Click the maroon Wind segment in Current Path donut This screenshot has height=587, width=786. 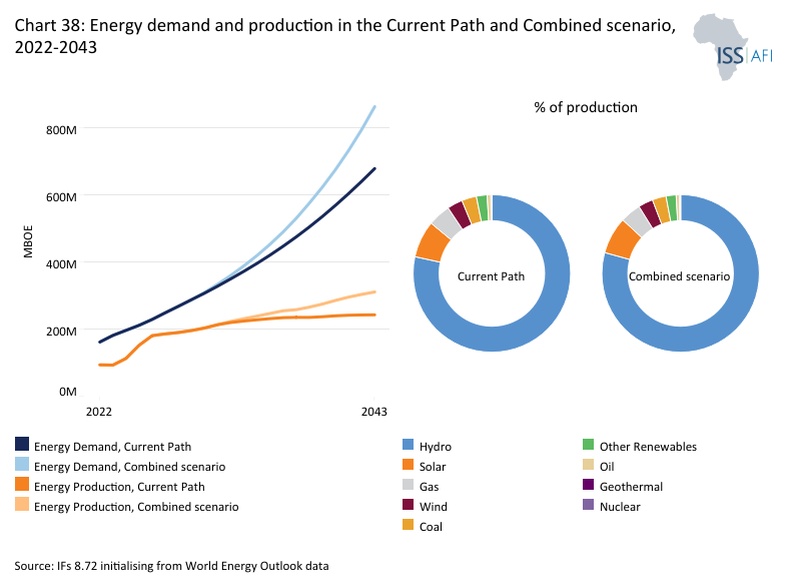click(460, 214)
